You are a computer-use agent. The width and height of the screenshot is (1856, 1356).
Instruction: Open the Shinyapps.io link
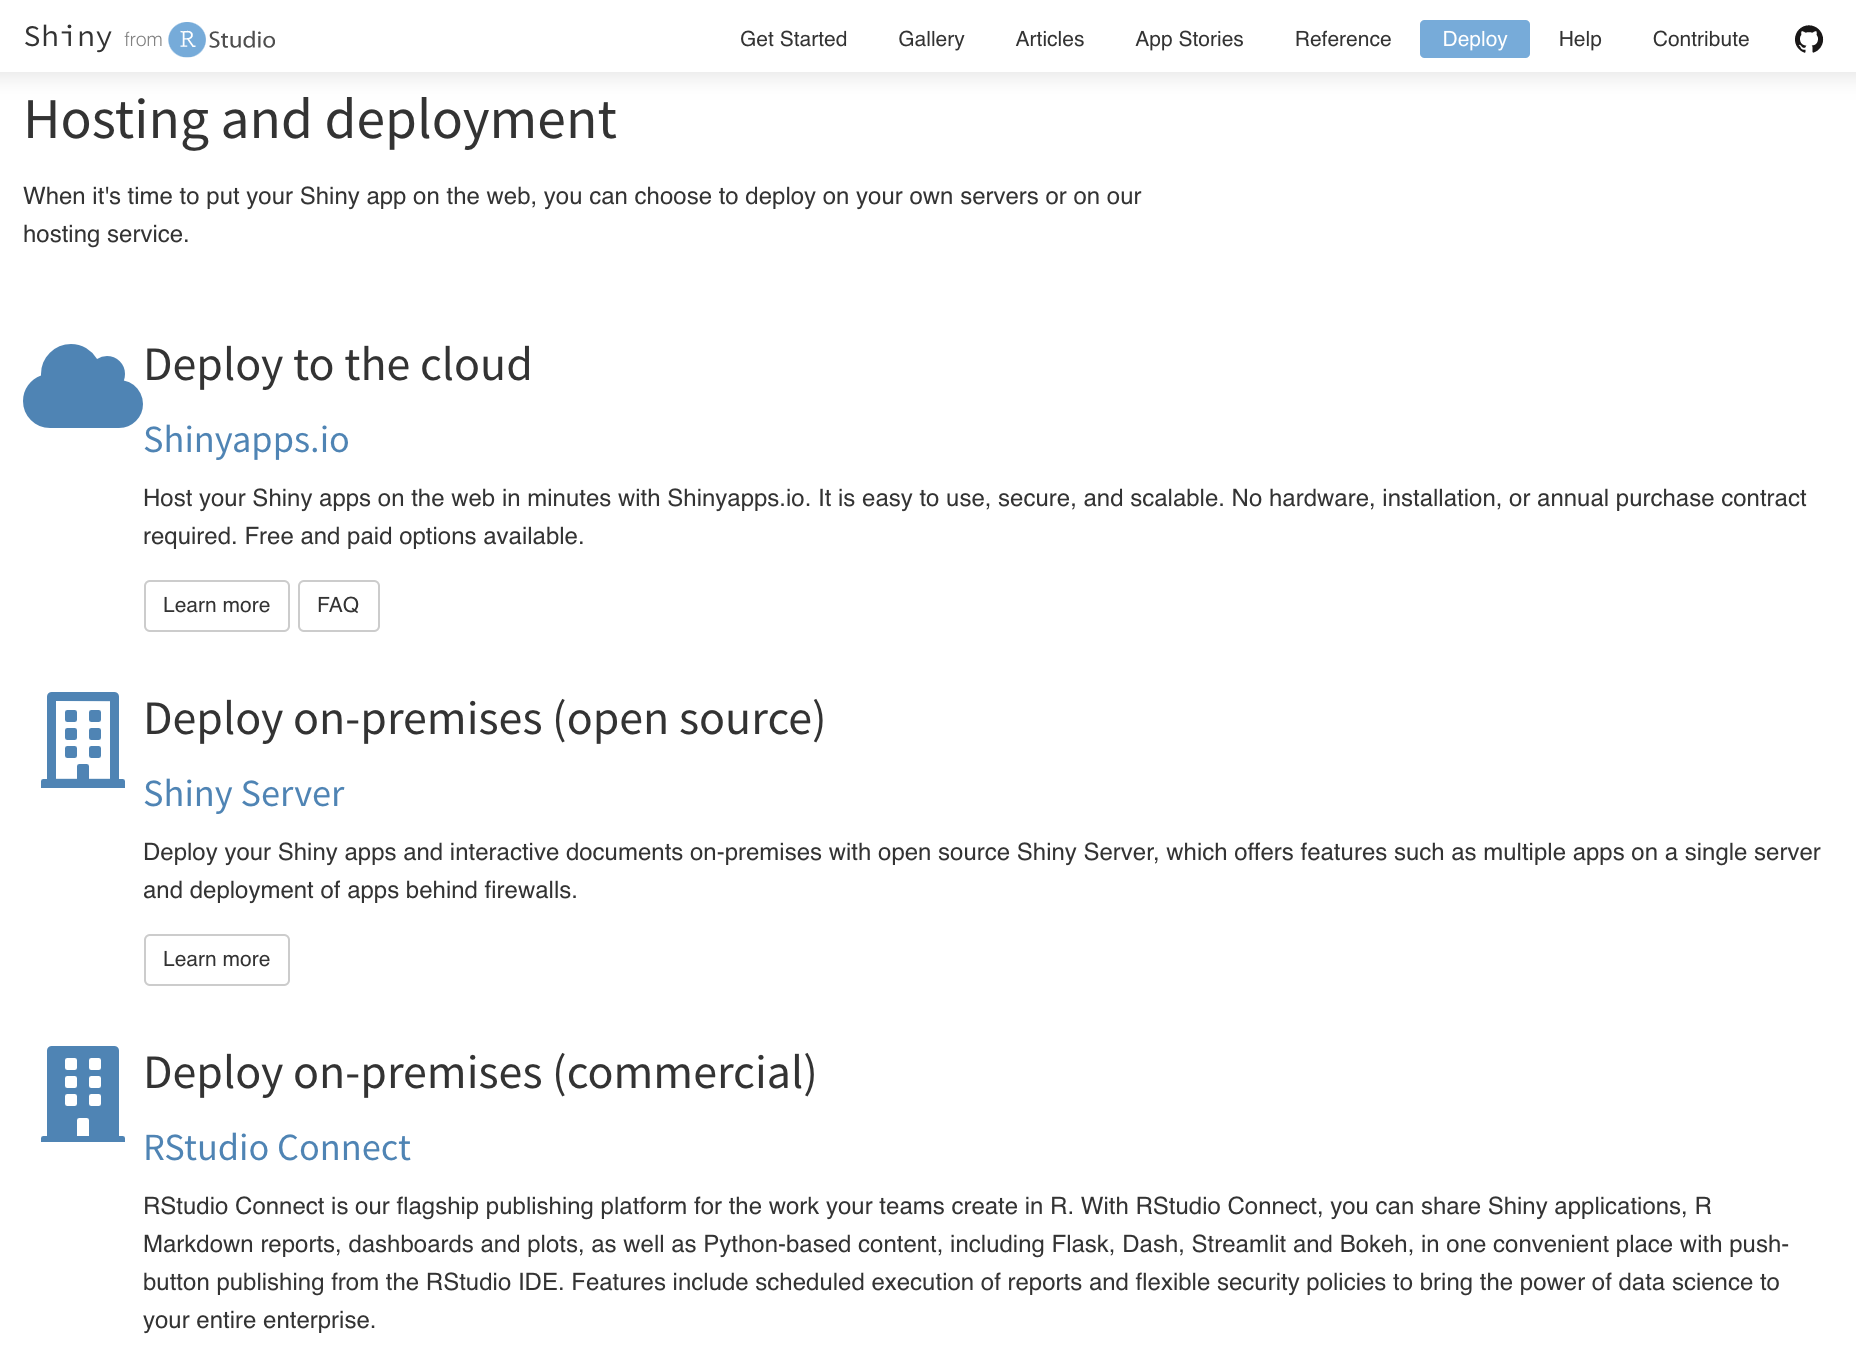tap(246, 439)
